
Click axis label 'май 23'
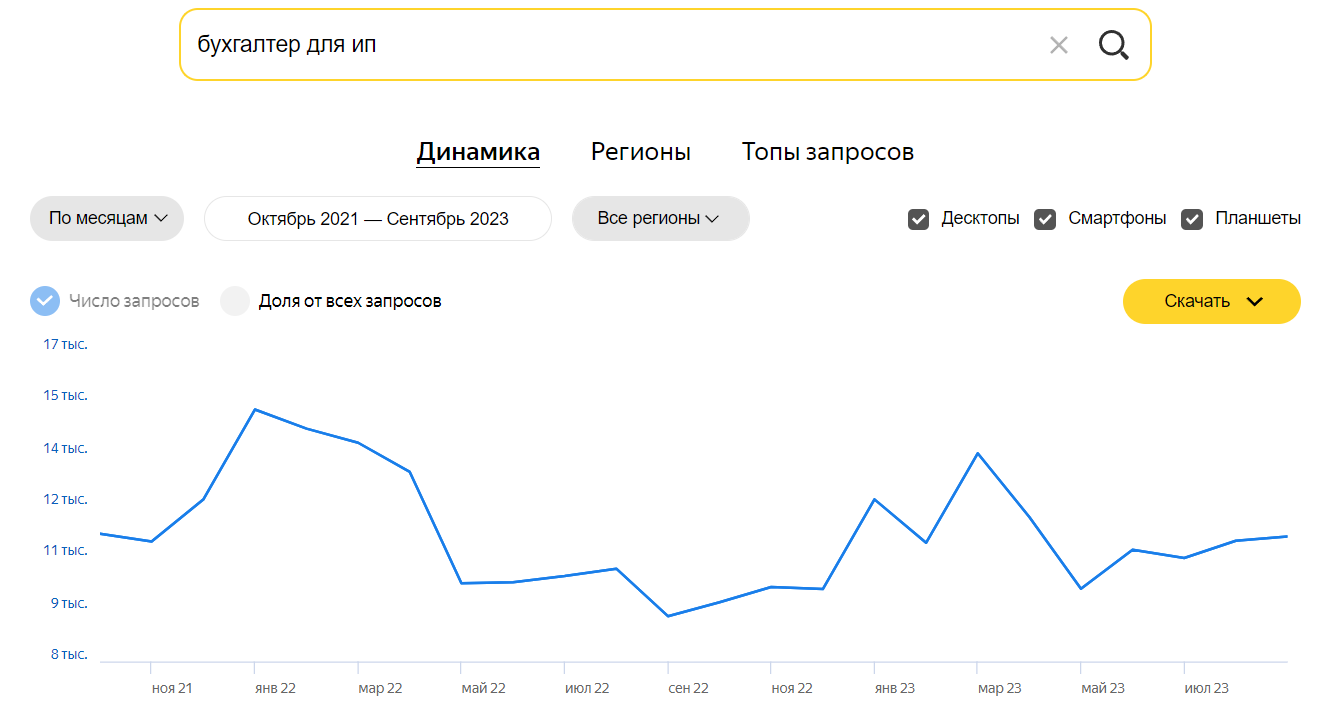coord(1103,688)
